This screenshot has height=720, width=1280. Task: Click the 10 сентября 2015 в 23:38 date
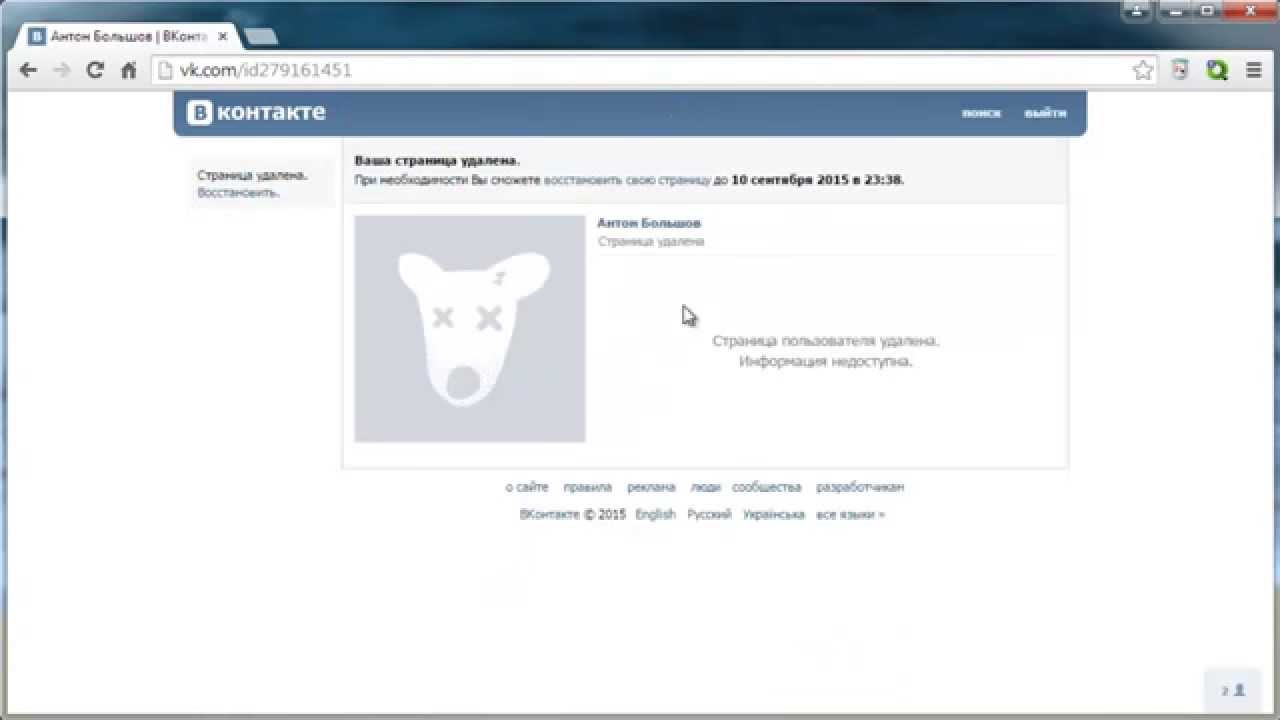point(817,180)
